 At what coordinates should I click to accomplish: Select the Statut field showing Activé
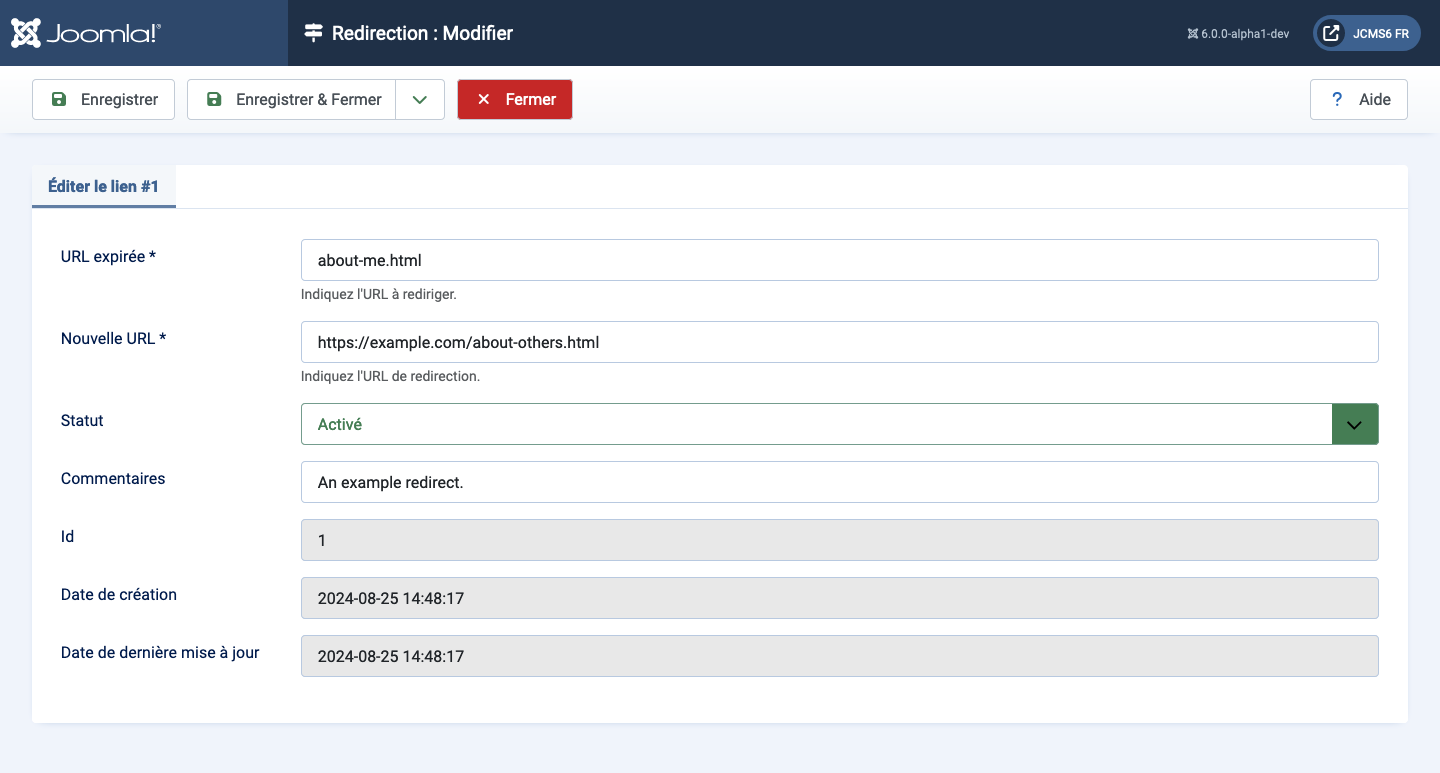[840, 424]
